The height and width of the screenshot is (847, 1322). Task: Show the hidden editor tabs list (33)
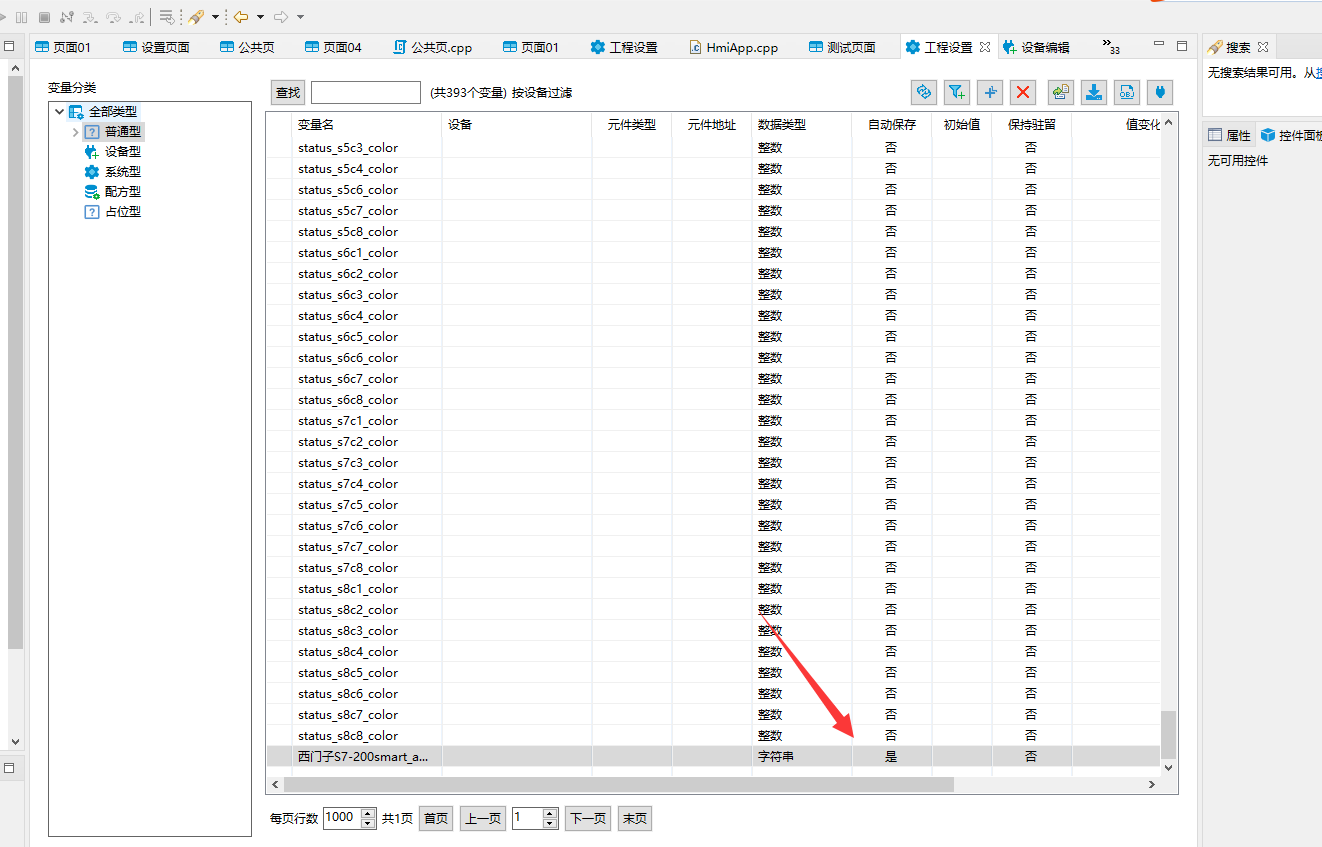tap(1111, 47)
